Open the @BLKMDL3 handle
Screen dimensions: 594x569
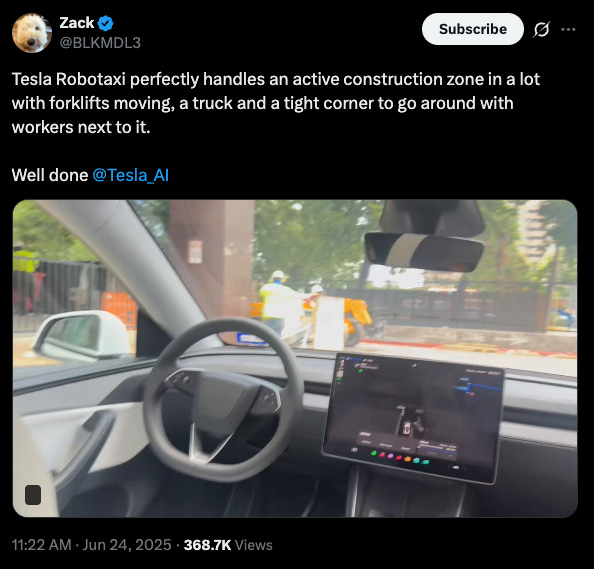[100, 43]
